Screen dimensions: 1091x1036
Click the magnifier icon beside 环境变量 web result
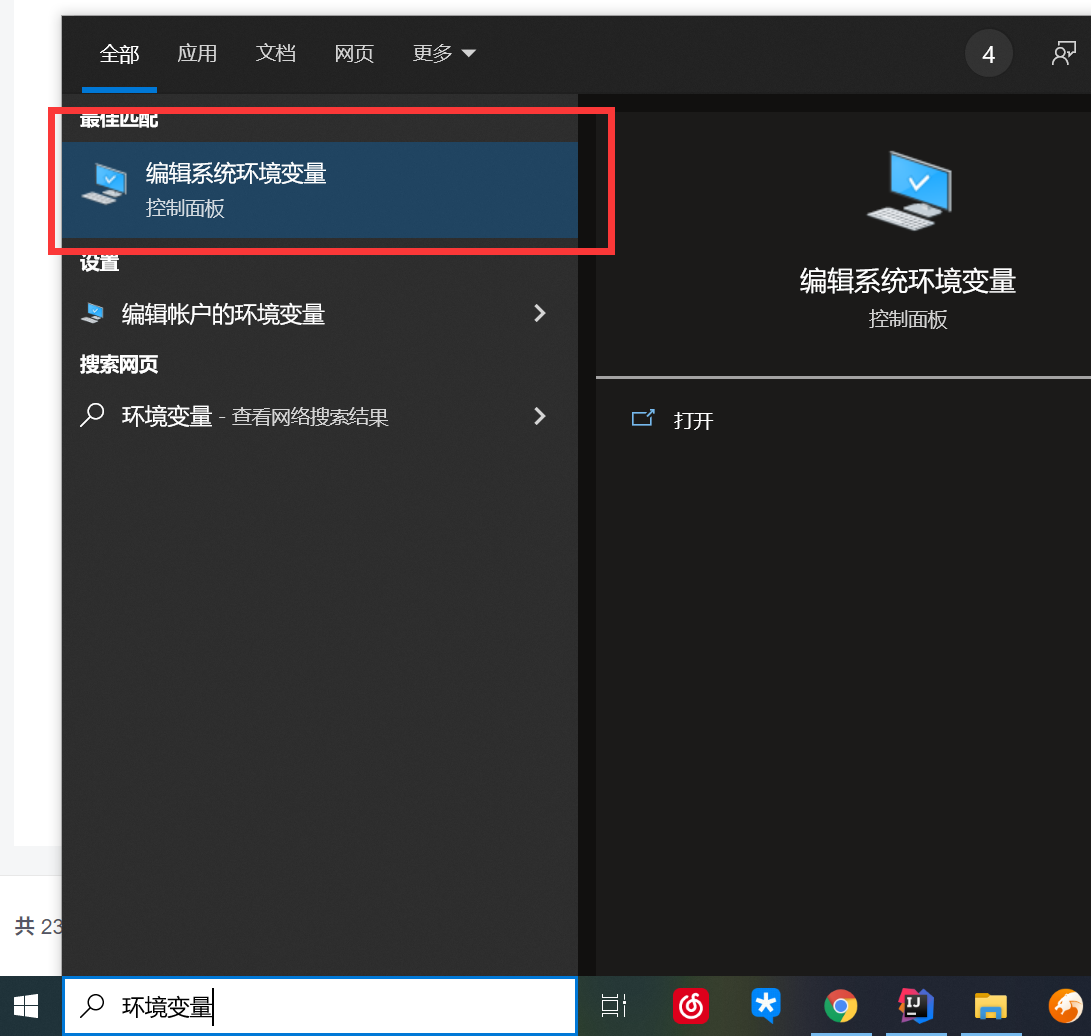92,415
